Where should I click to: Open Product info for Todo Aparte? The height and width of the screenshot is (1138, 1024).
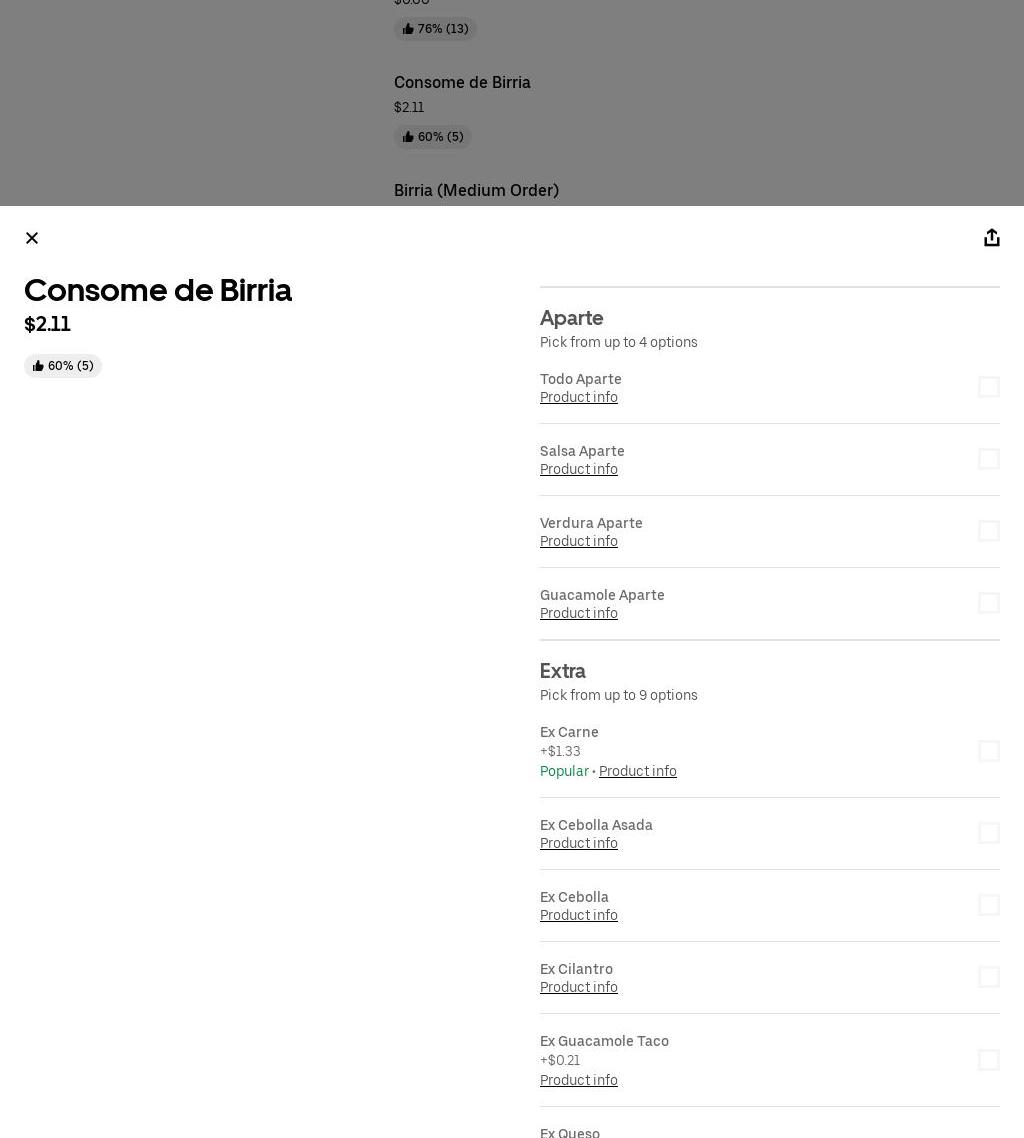(579, 398)
